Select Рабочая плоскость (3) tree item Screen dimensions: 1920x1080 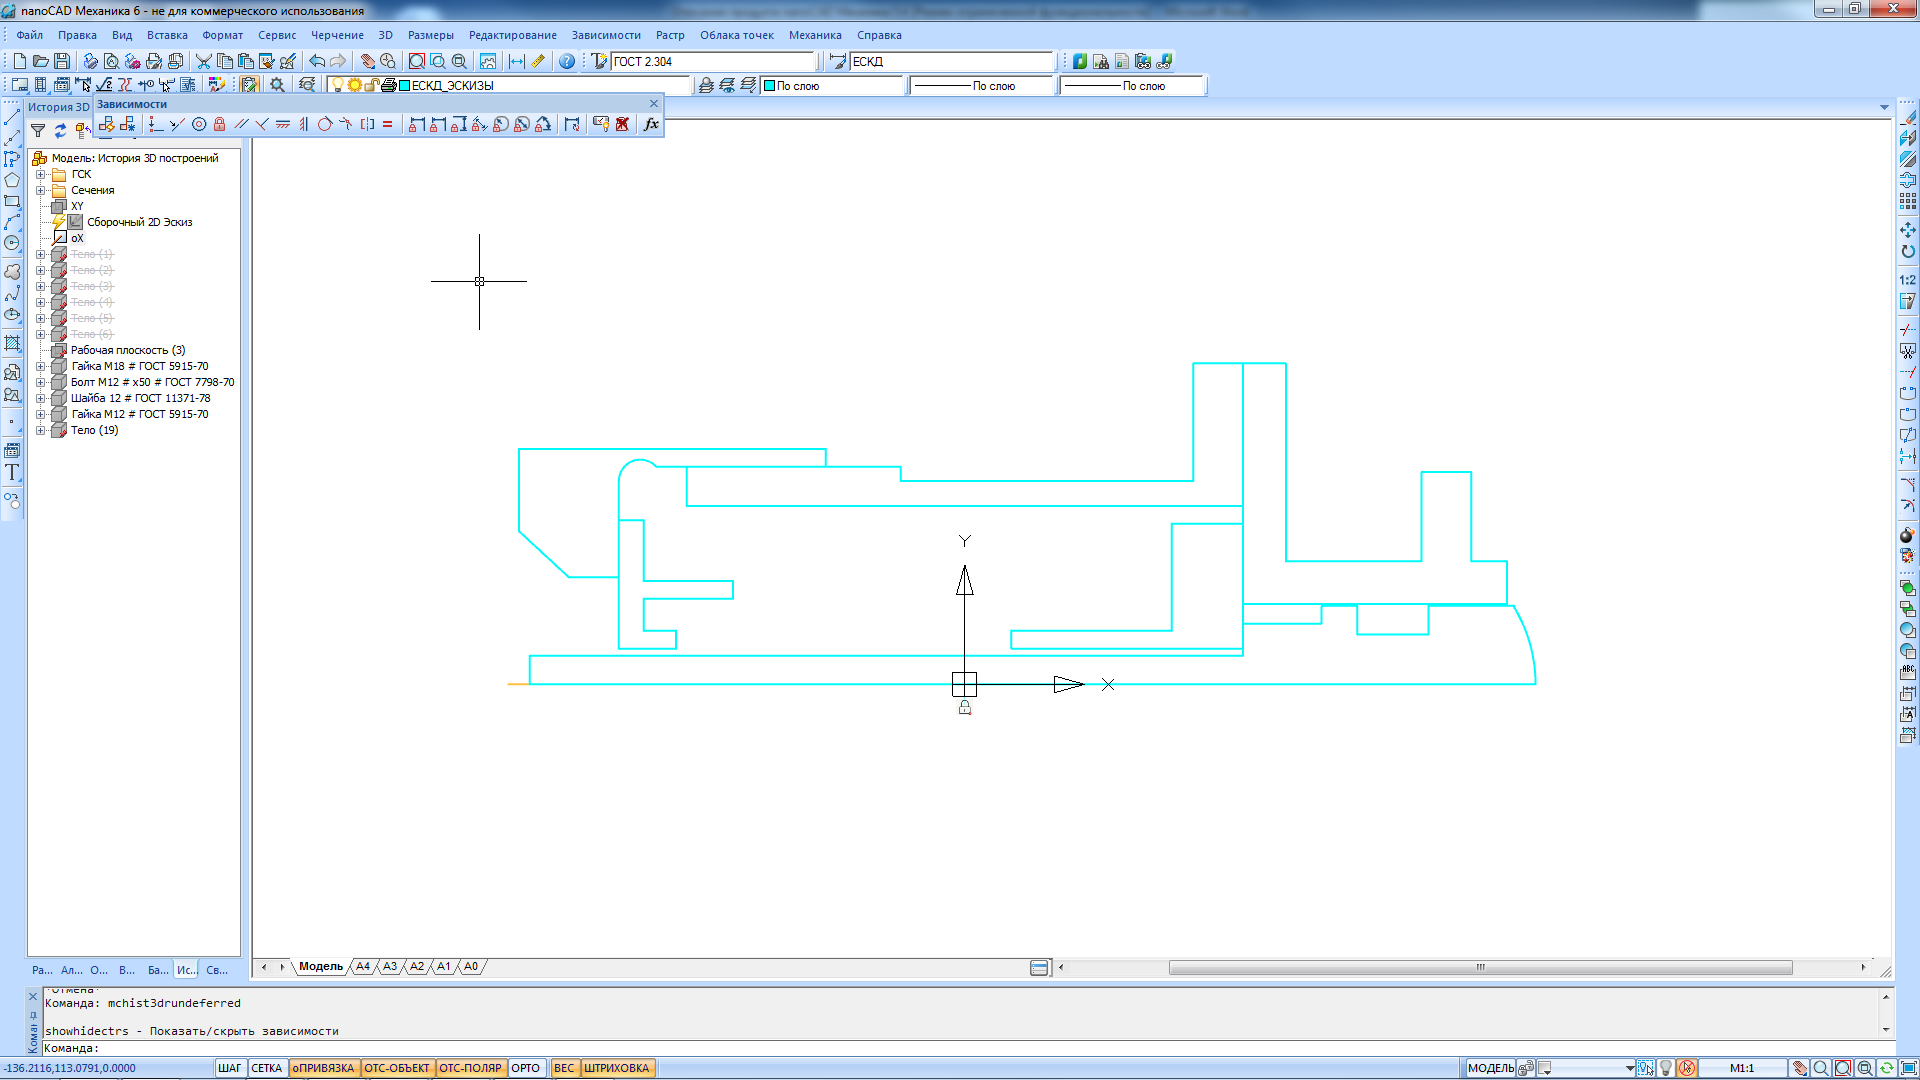pyautogui.click(x=128, y=350)
